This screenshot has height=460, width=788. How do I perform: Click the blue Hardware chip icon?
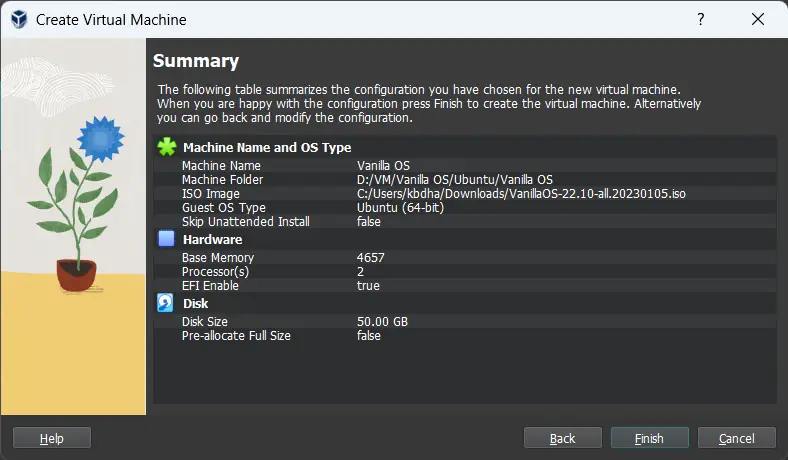pos(166,238)
